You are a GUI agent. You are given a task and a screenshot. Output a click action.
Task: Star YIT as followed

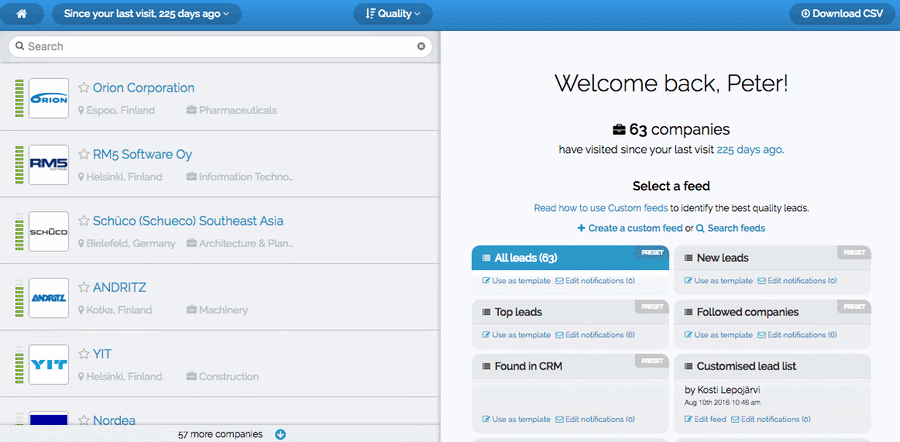(84, 354)
